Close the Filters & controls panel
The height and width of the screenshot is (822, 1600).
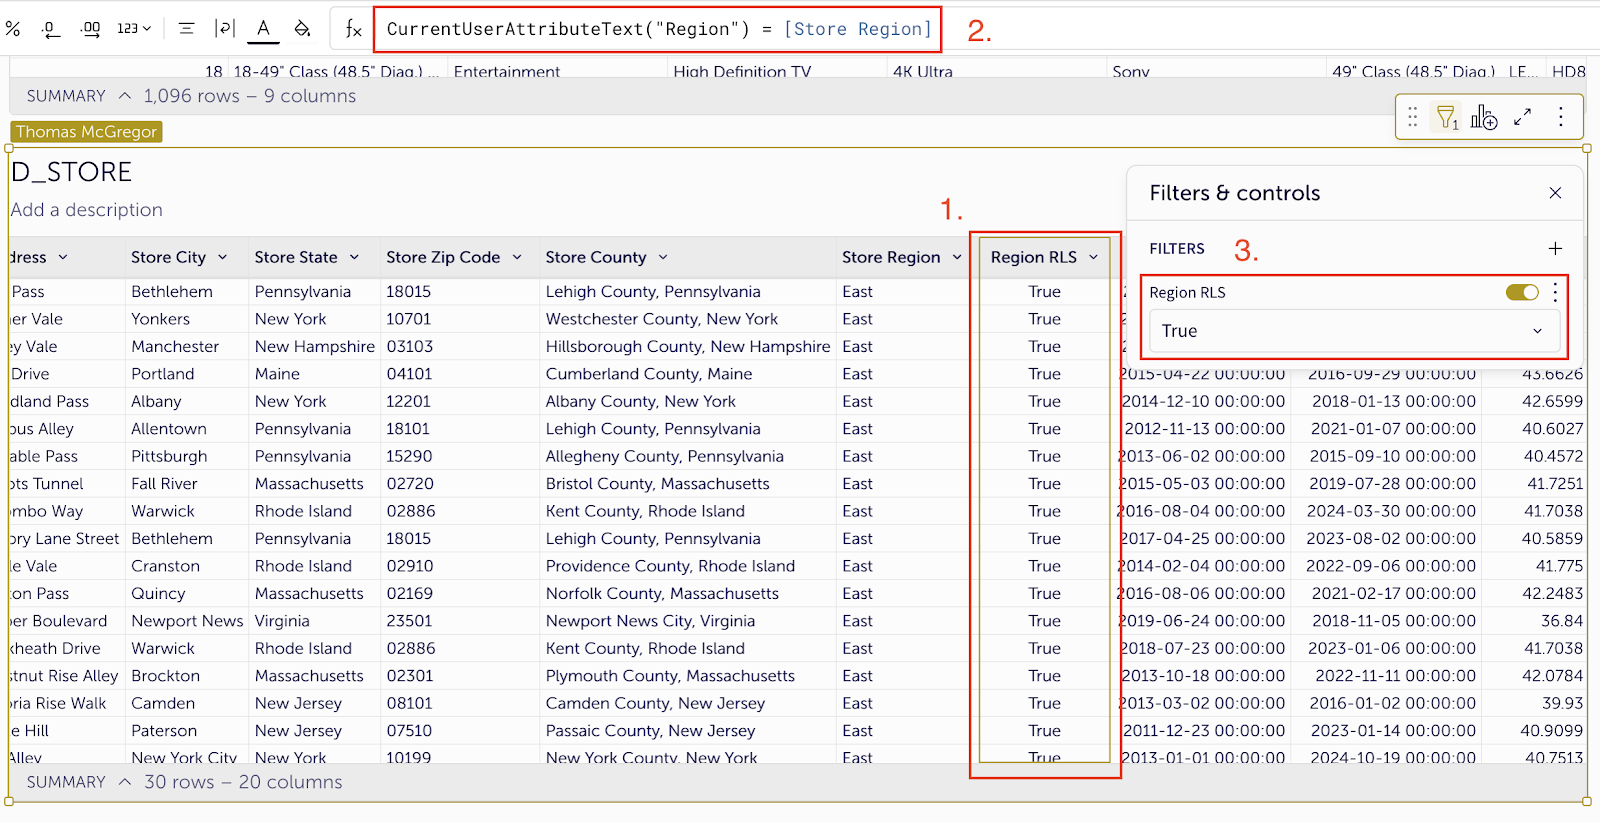pyautogui.click(x=1555, y=193)
